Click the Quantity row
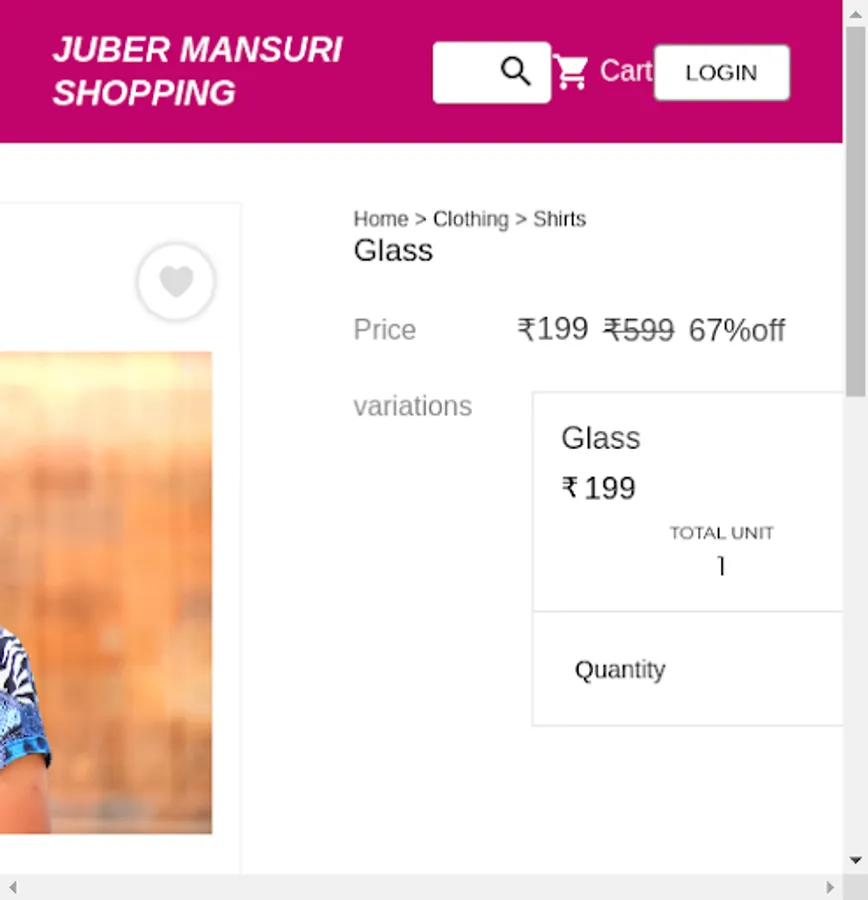868x900 pixels. click(x=688, y=669)
